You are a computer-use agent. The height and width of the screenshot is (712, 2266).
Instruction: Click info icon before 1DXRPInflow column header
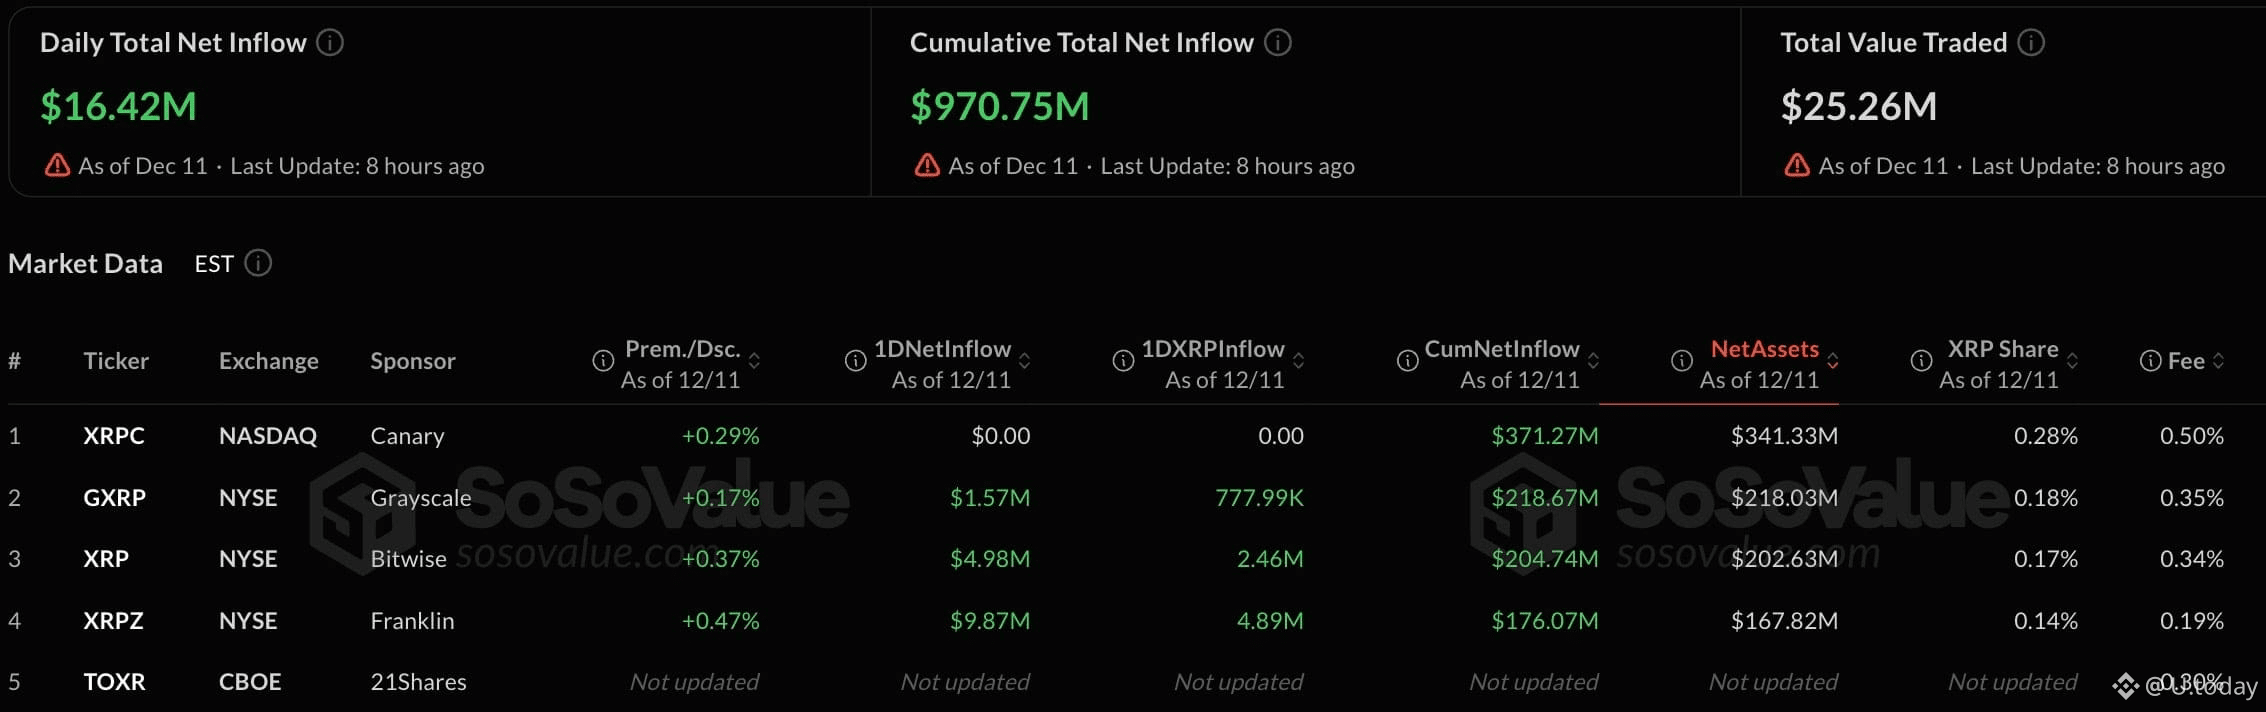click(1124, 361)
